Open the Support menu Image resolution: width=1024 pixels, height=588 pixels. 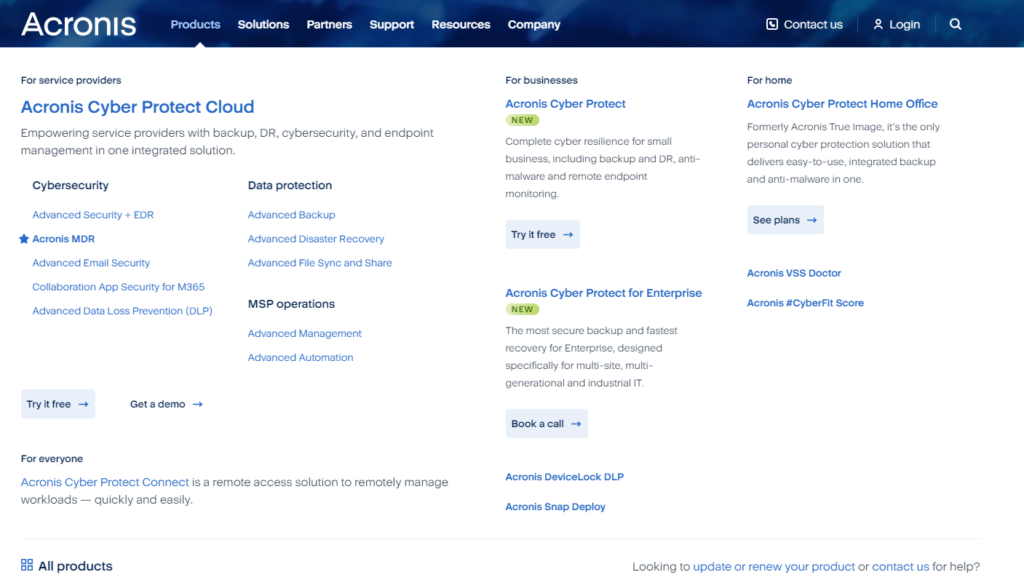(392, 24)
